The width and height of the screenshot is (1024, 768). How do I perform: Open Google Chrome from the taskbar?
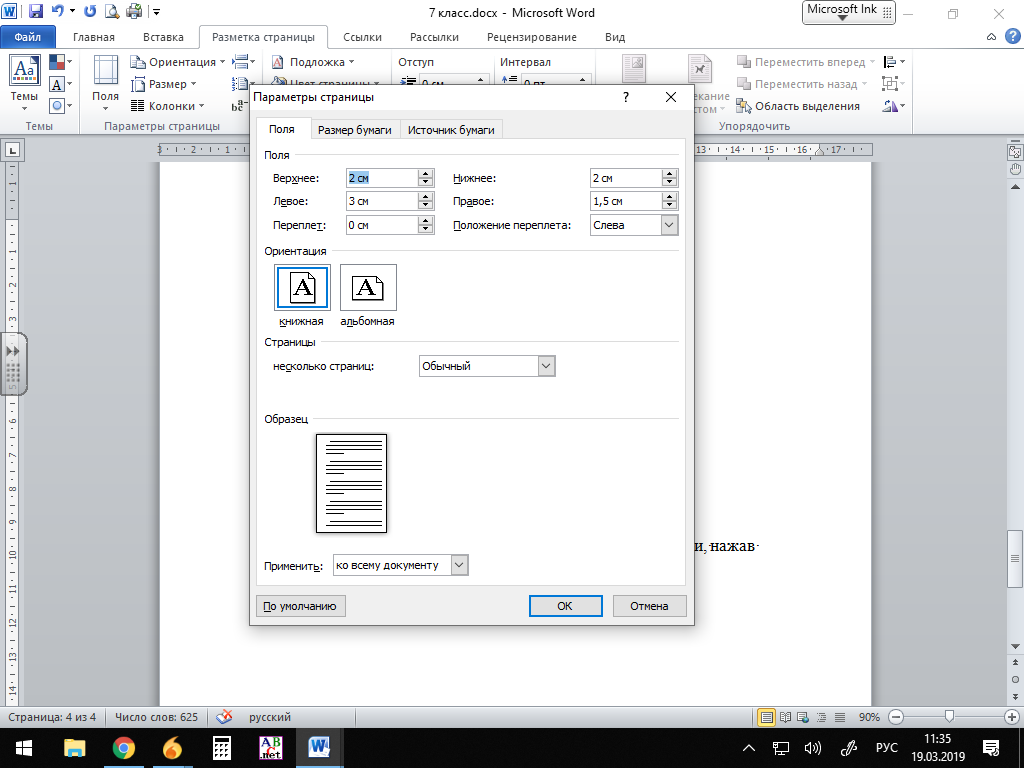123,747
